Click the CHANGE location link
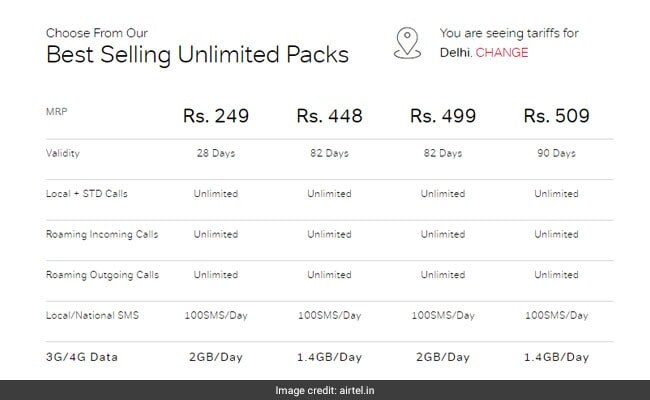 pyautogui.click(x=503, y=51)
